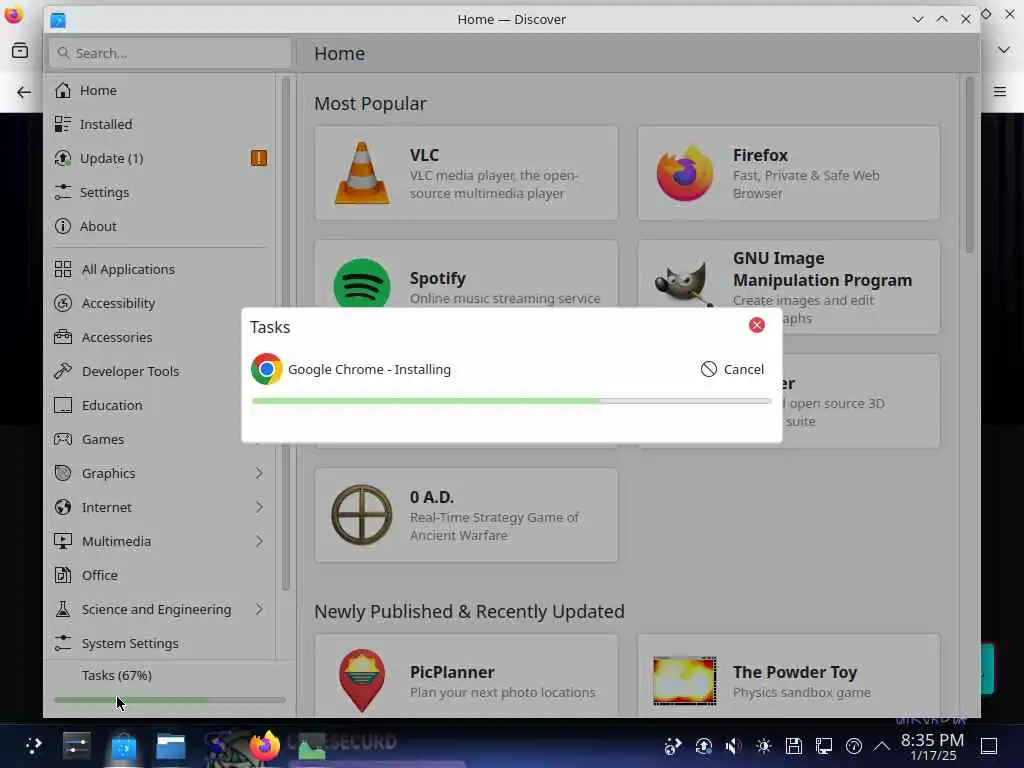Expand the Graphics subcategories chevron
The height and width of the screenshot is (768, 1024).
[259, 473]
